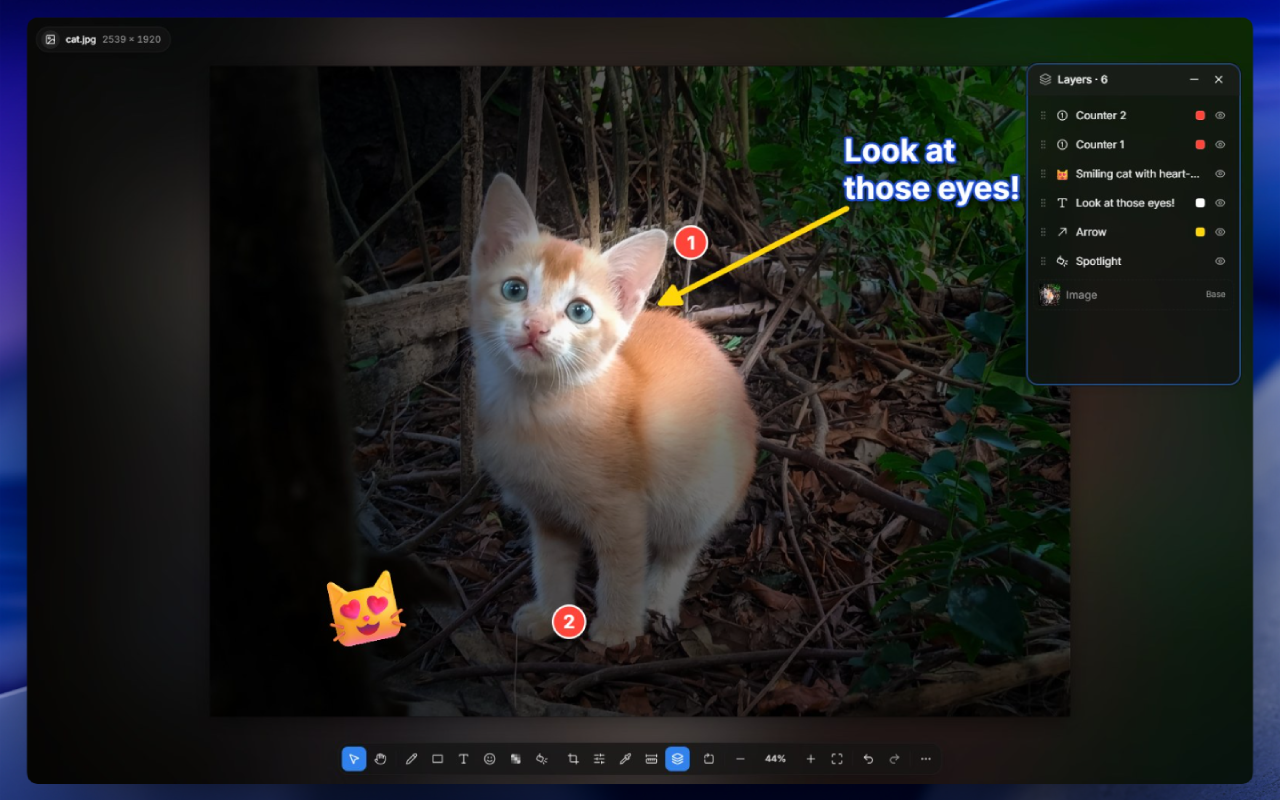Select the text tool in the toolbar
1280x800 pixels.
pos(463,759)
